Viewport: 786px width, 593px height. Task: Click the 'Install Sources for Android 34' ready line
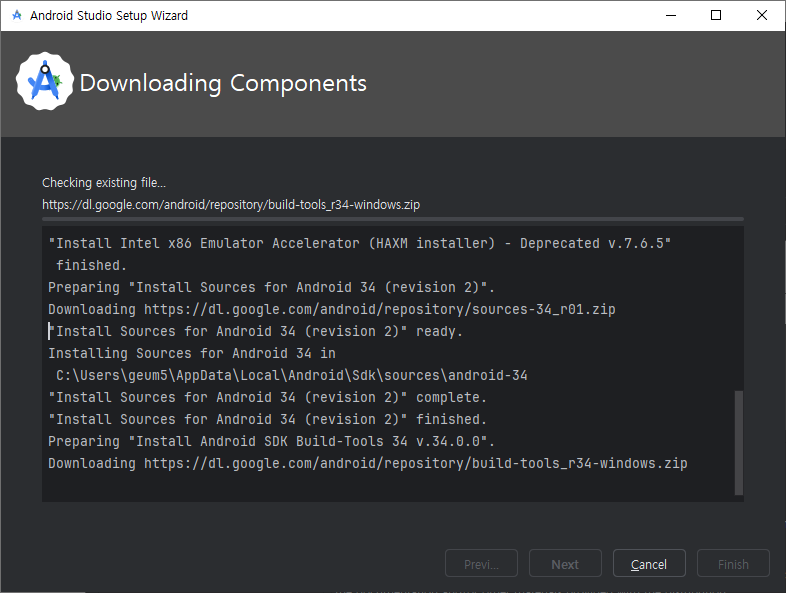point(255,331)
